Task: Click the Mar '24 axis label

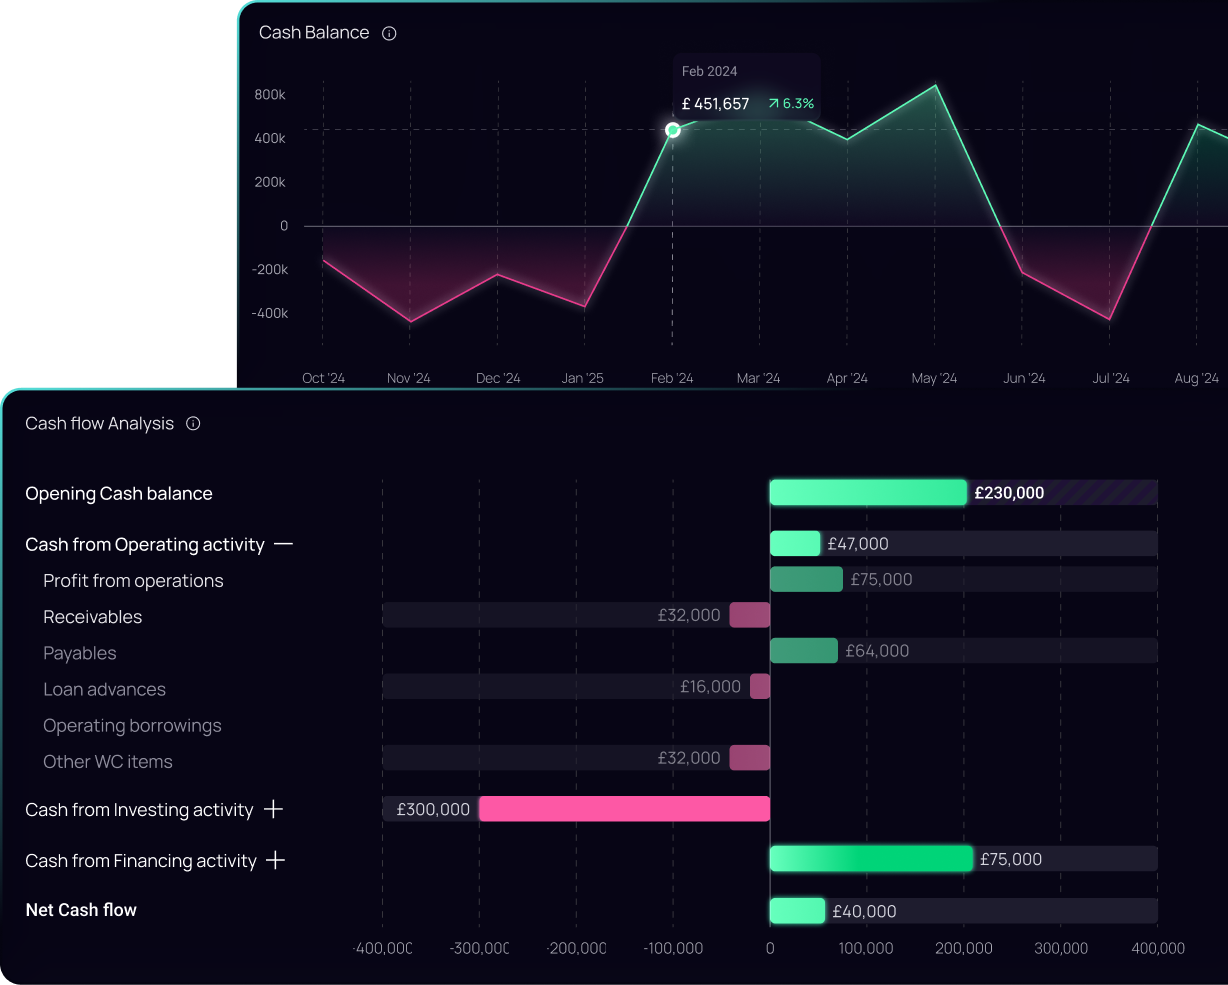Action: tap(758, 378)
